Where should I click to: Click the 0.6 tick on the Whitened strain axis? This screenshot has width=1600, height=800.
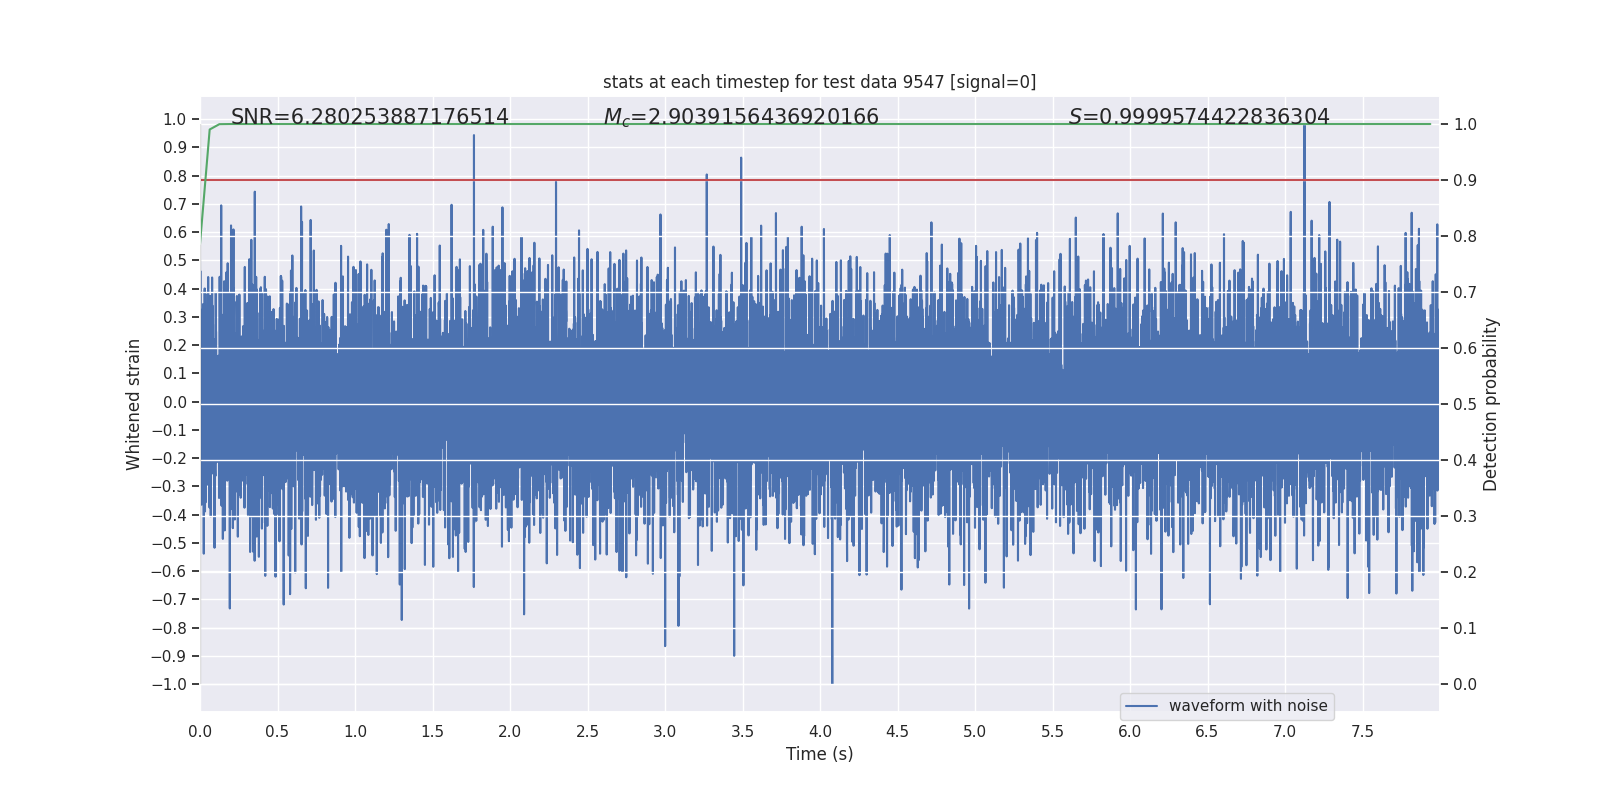click(175, 232)
